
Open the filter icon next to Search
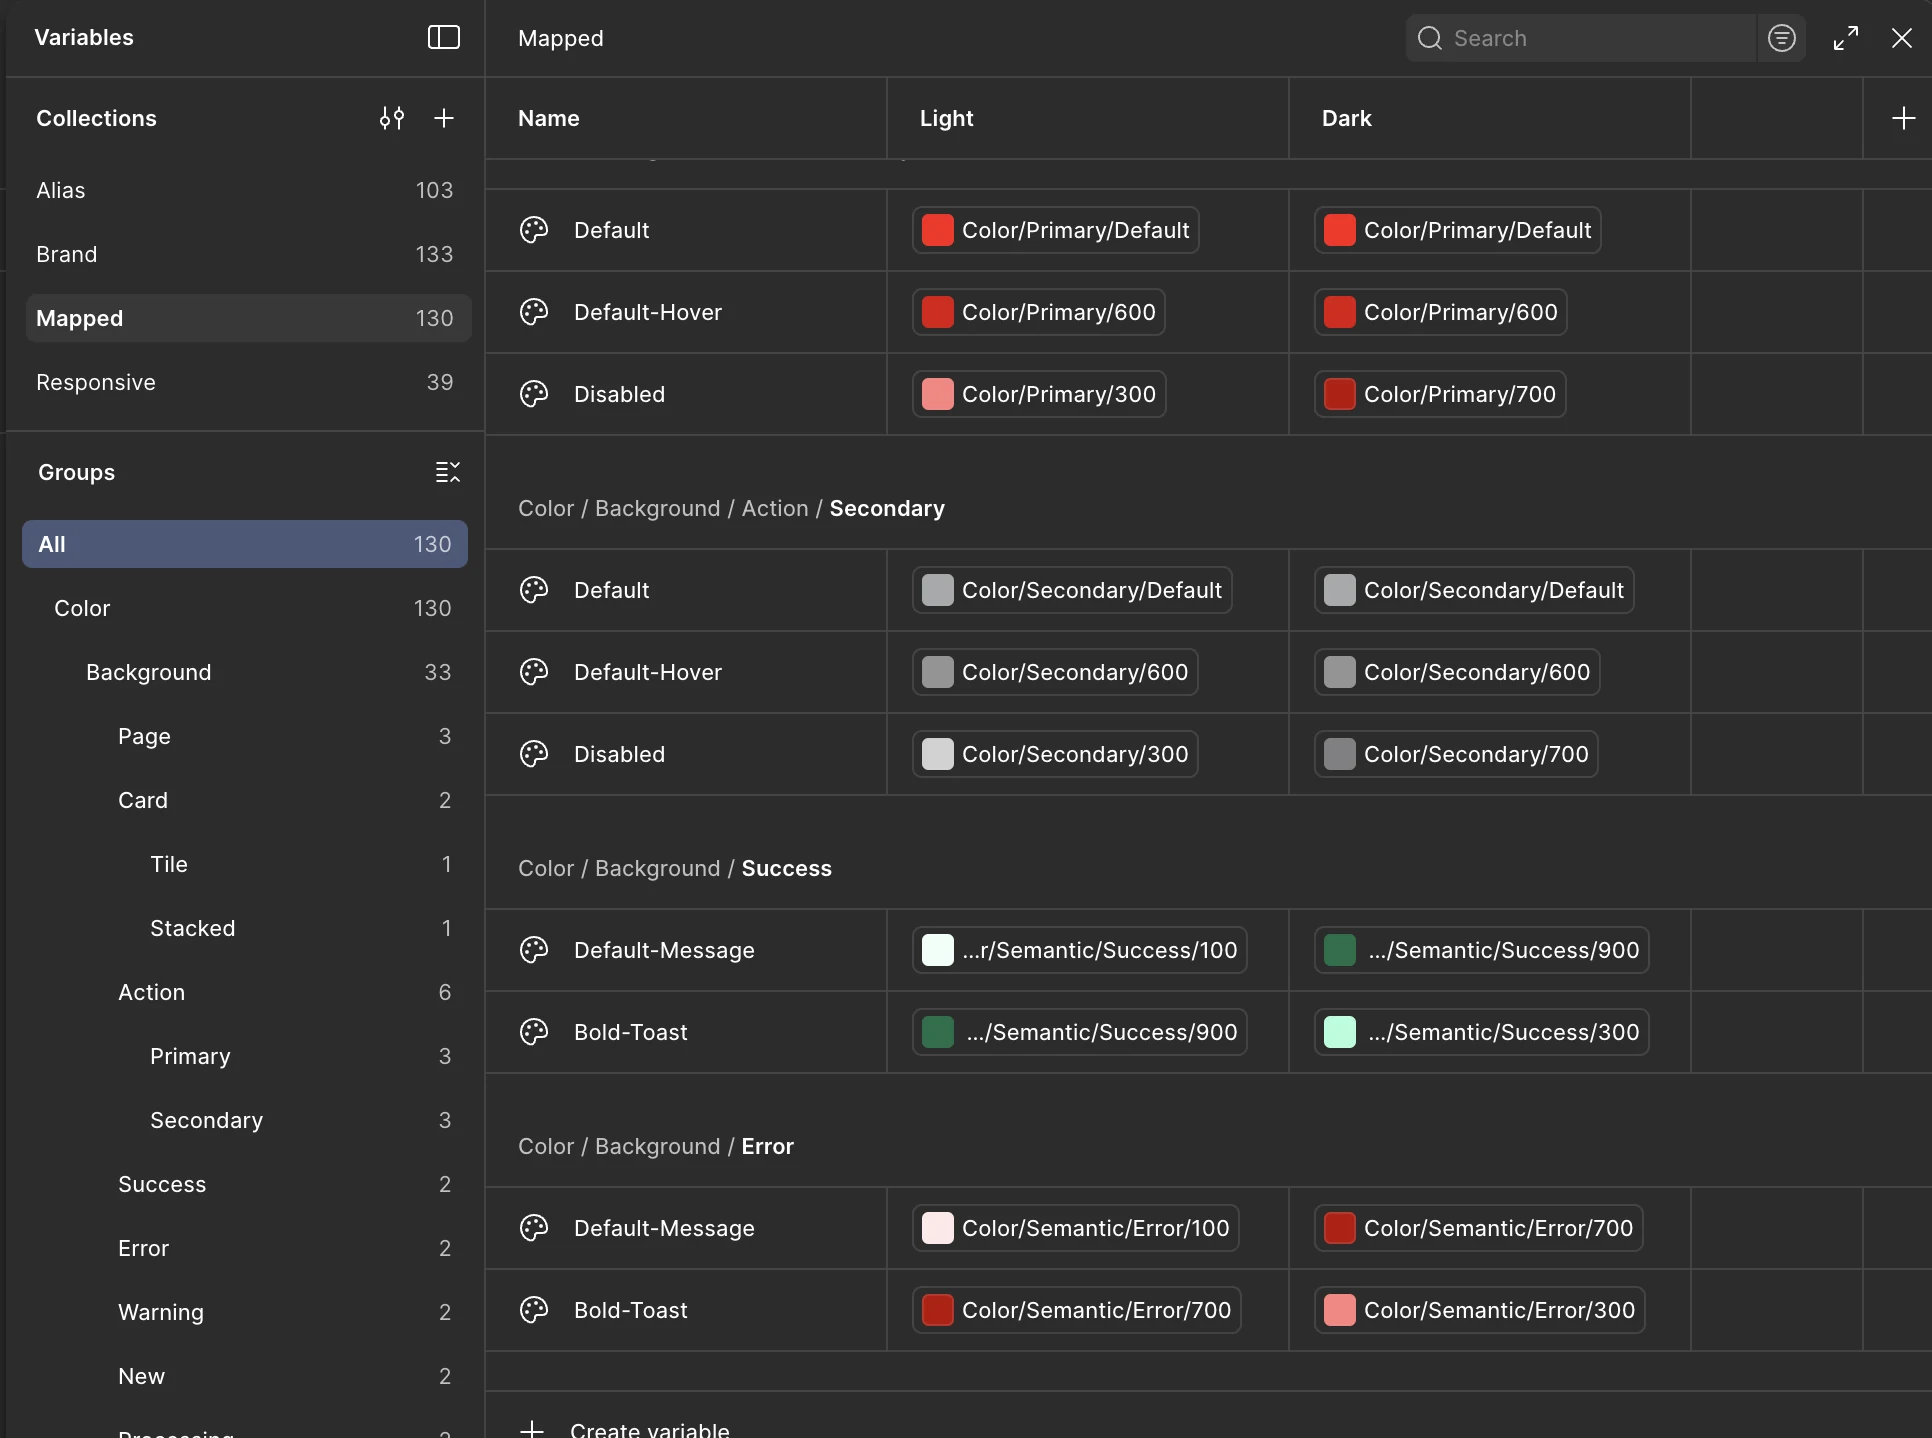click(1781, 38)
